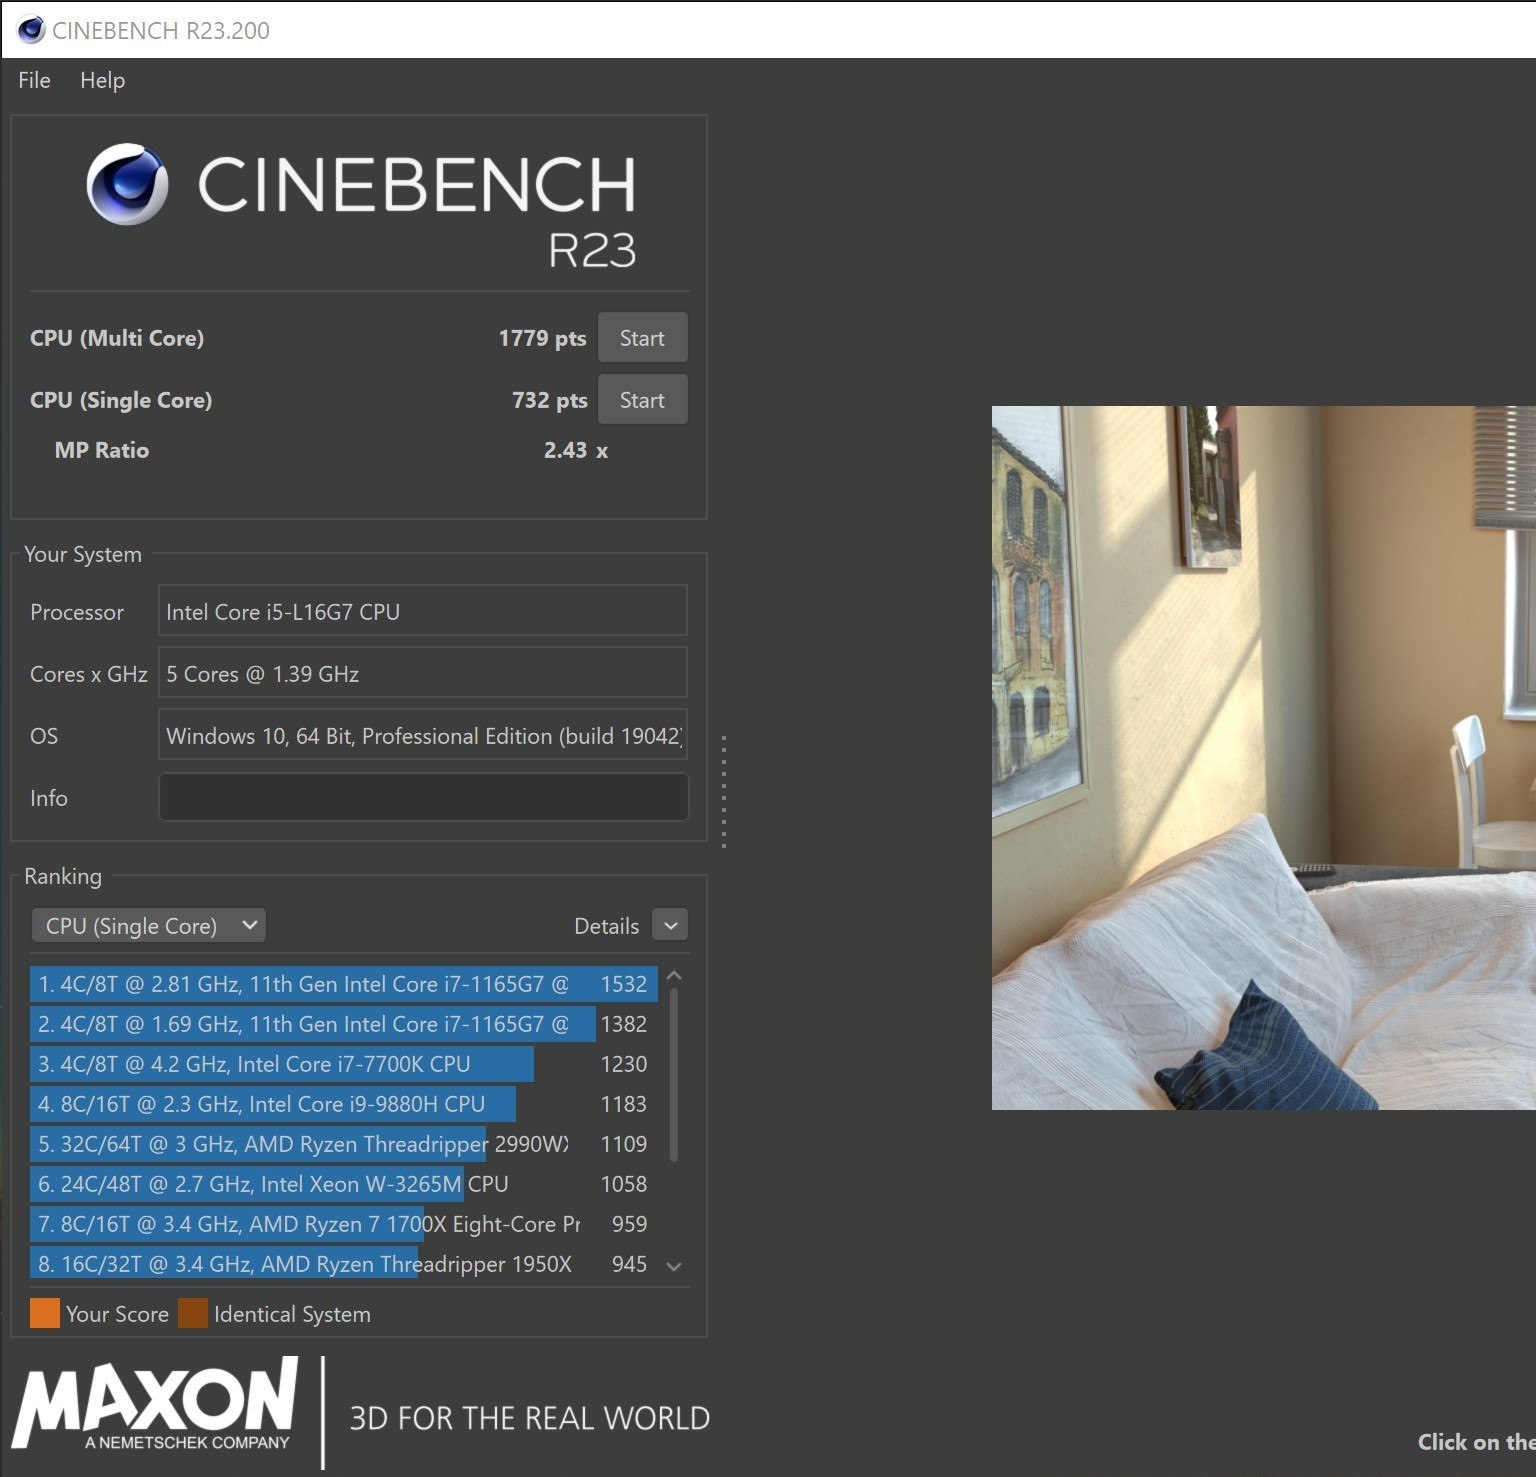
Task: Select ranking row 3 Core i7-7700K
Action: coord(343,1064)
